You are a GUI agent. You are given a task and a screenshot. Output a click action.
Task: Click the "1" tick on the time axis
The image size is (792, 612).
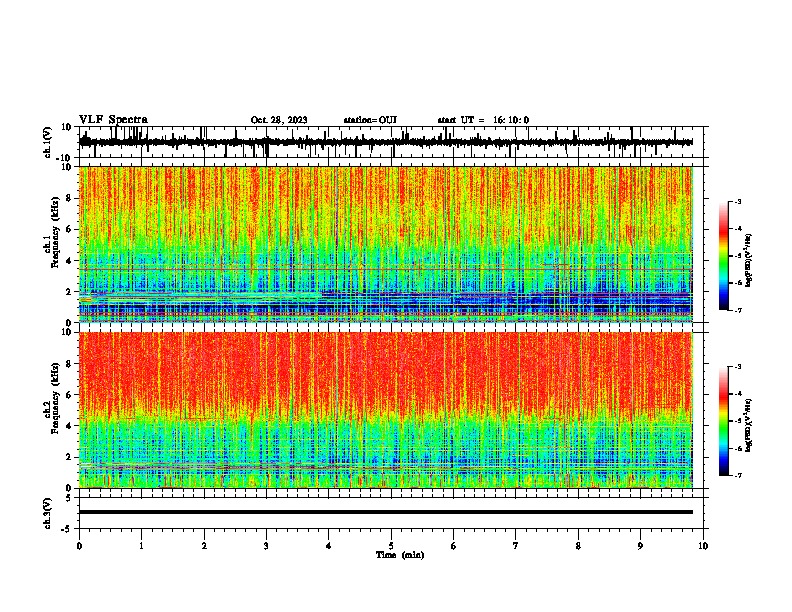pos(141,546)
